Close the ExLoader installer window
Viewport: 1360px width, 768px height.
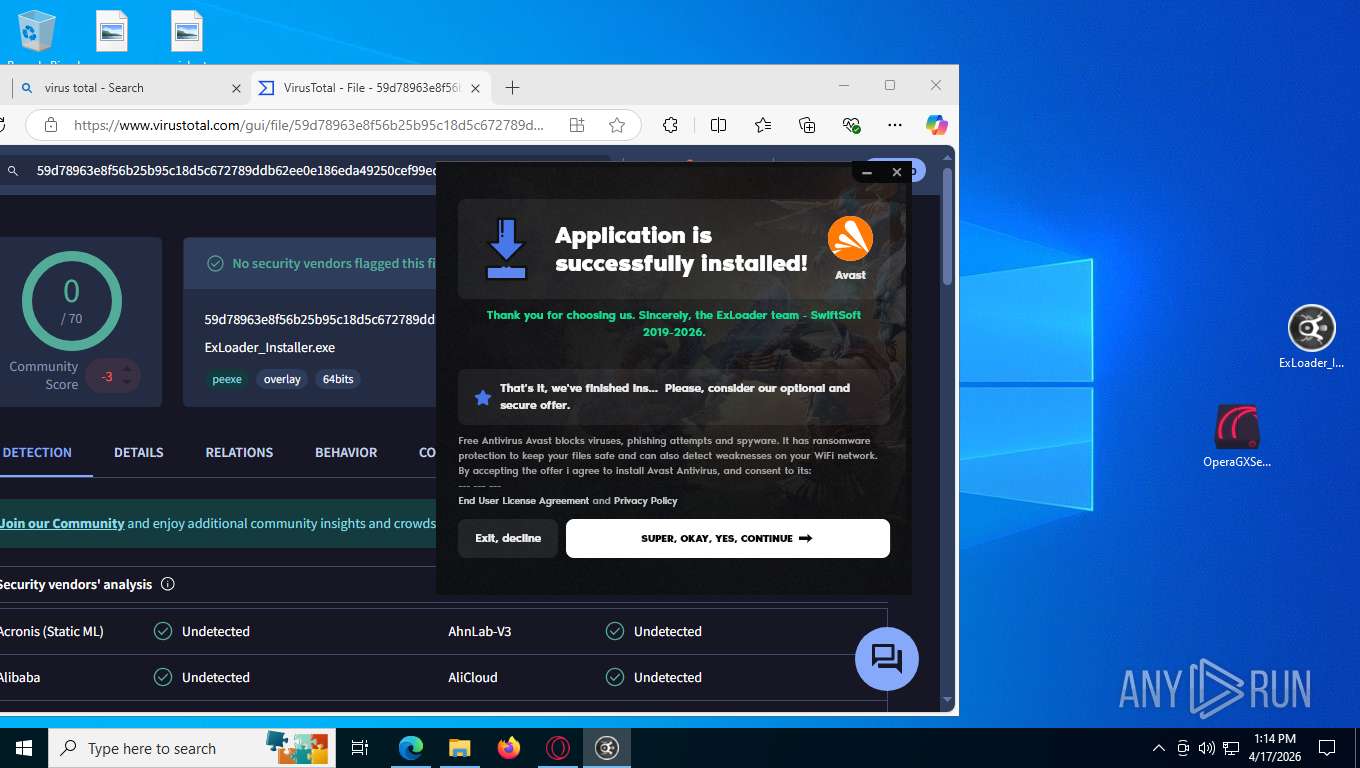coord(897,172)
